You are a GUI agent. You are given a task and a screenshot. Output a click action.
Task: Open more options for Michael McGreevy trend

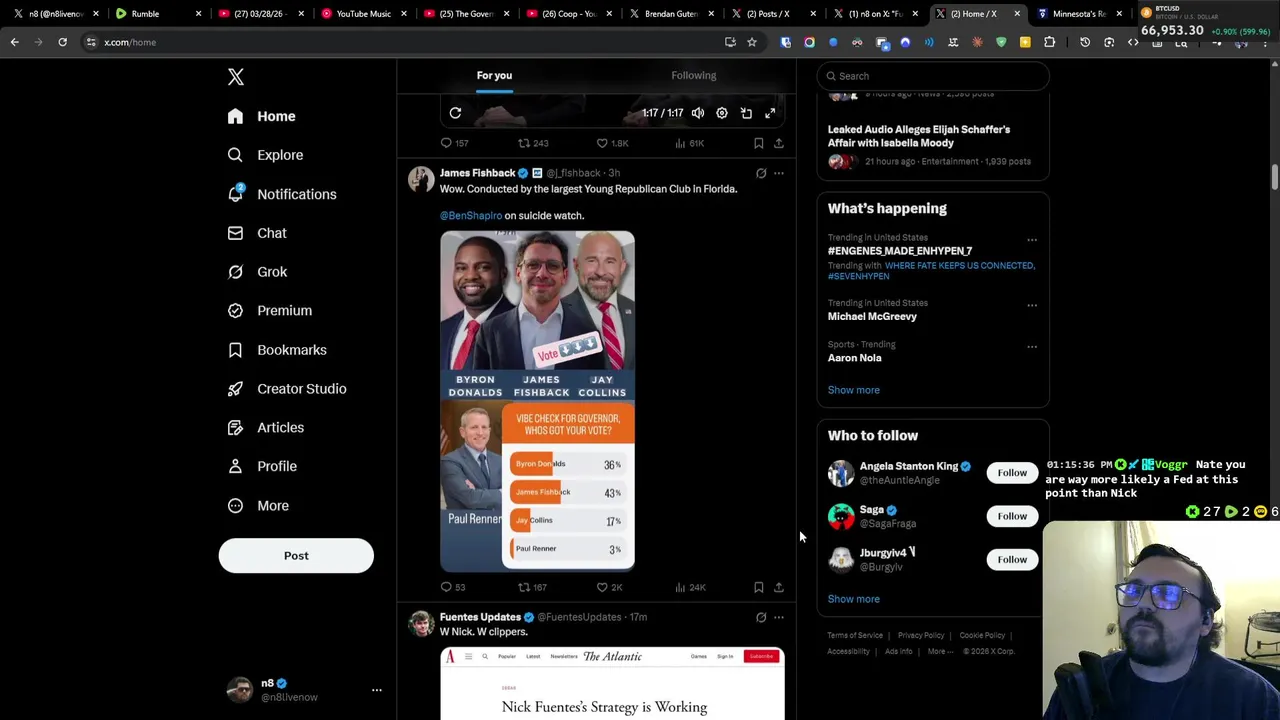[x=1032, y=305]
